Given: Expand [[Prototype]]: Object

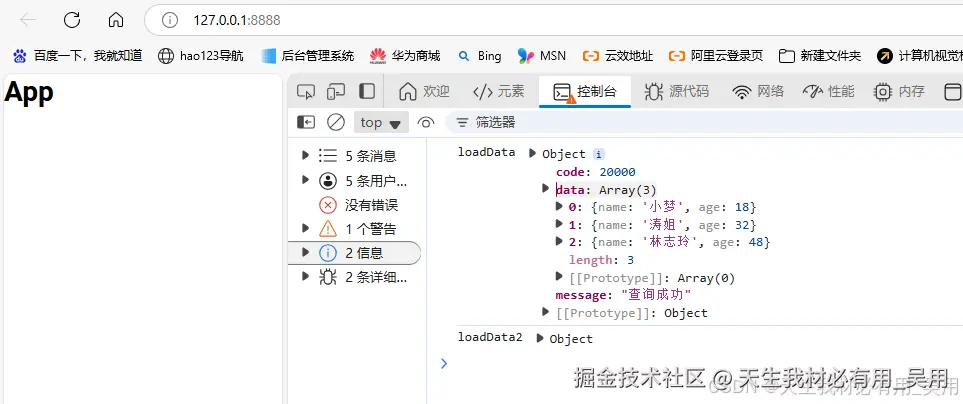Looking at the screenshot, I should point(545,313).
